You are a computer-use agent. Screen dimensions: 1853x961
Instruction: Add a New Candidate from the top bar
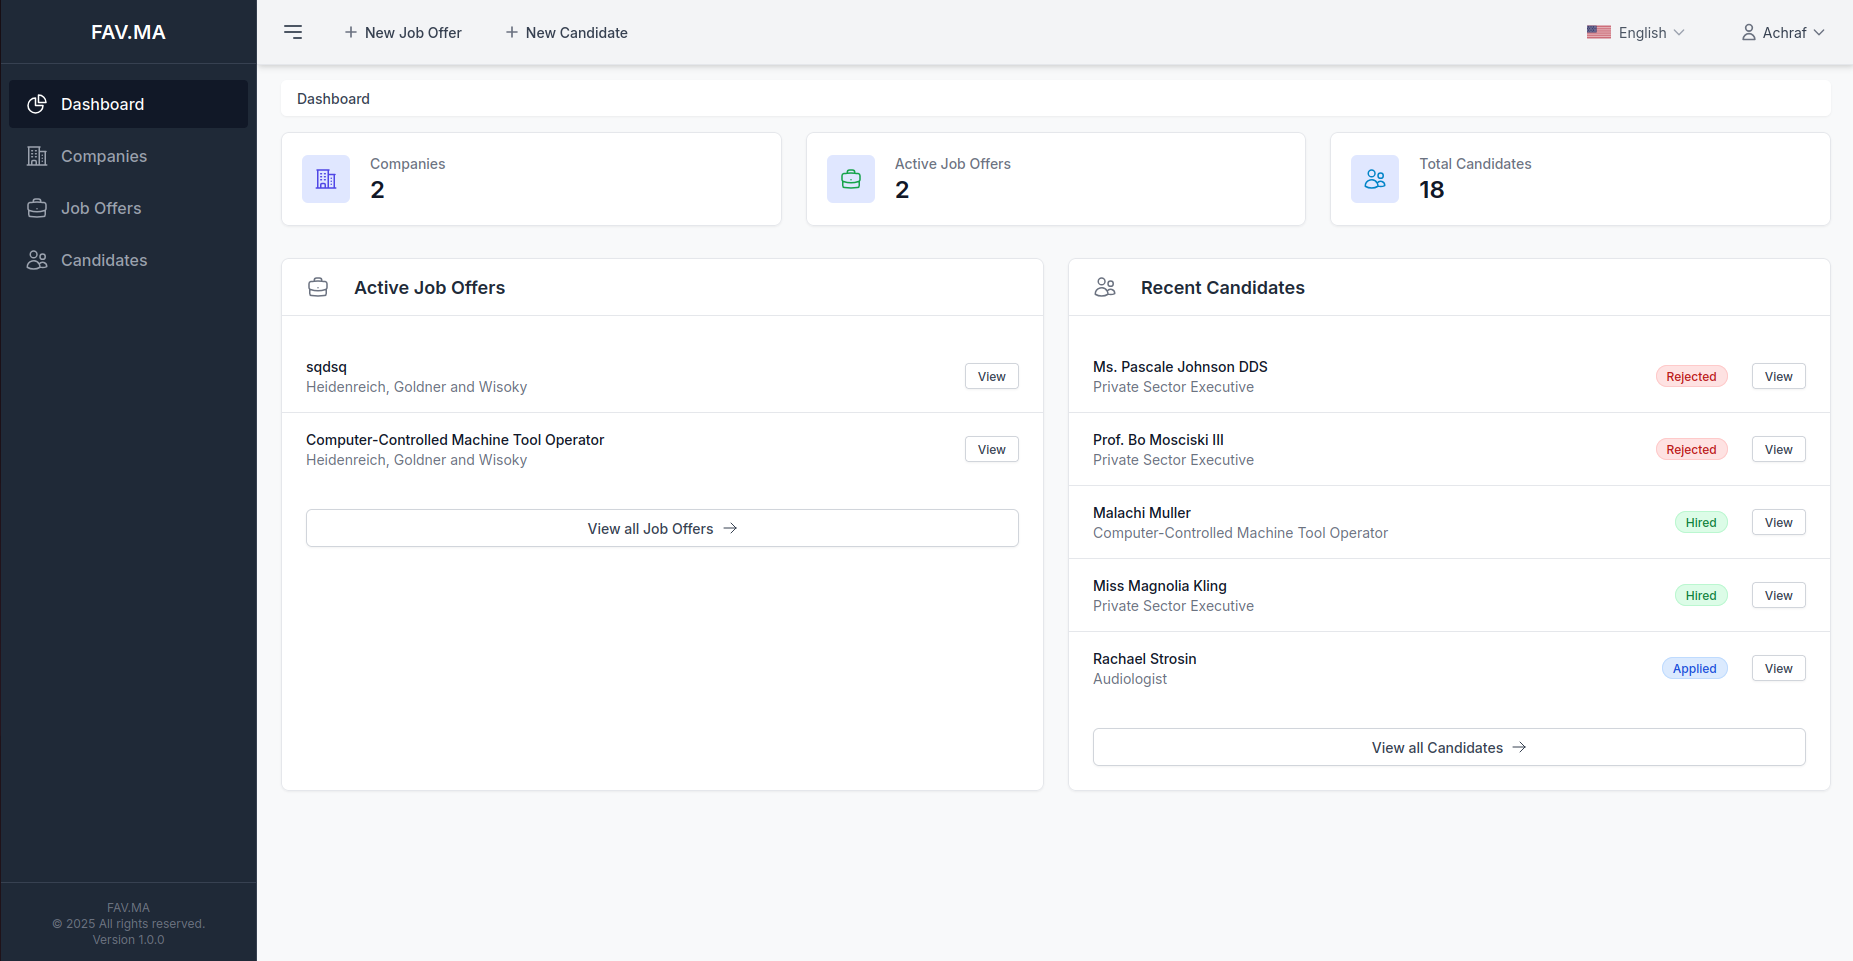(566, 33)
